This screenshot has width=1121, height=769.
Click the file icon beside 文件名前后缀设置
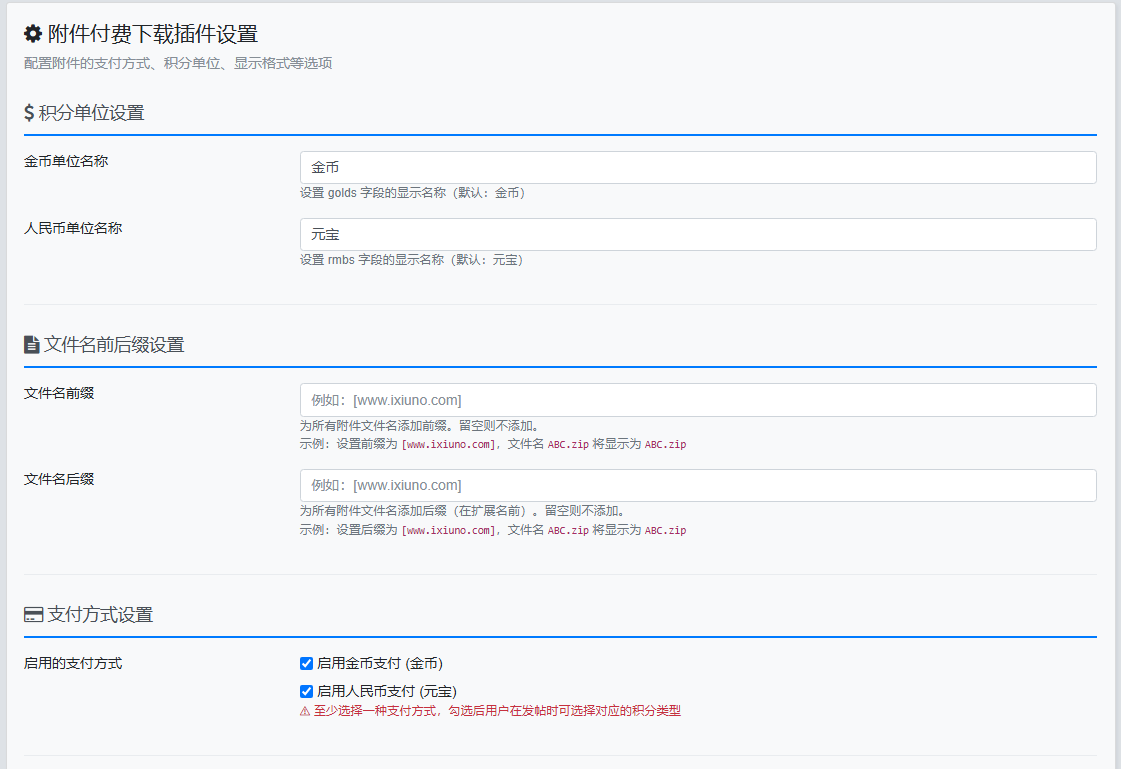pos(31,345)
